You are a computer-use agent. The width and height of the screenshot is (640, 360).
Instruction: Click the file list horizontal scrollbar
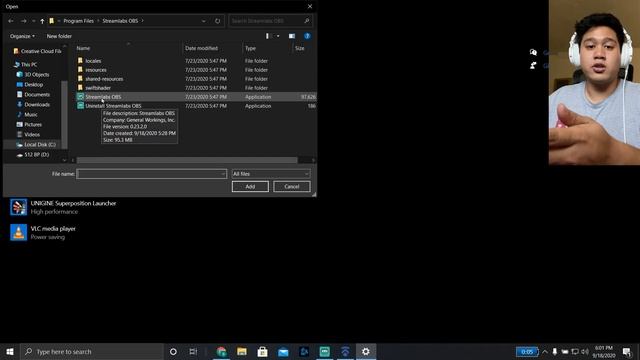187,160
